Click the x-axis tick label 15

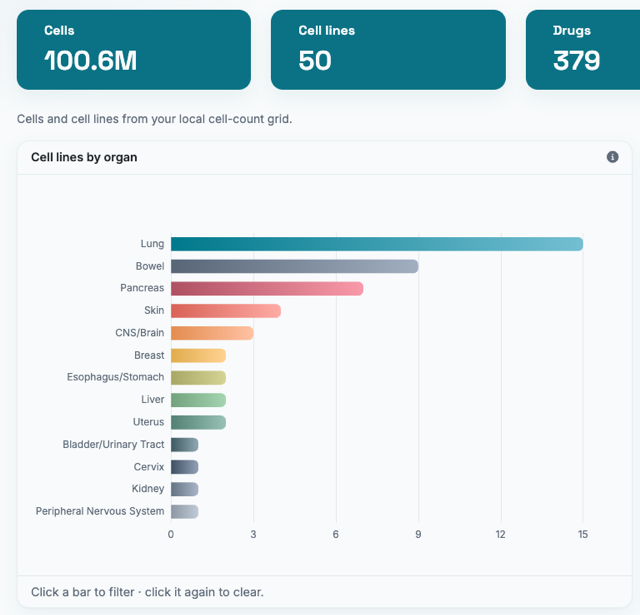pyautogui.click(x=583, y=535)
